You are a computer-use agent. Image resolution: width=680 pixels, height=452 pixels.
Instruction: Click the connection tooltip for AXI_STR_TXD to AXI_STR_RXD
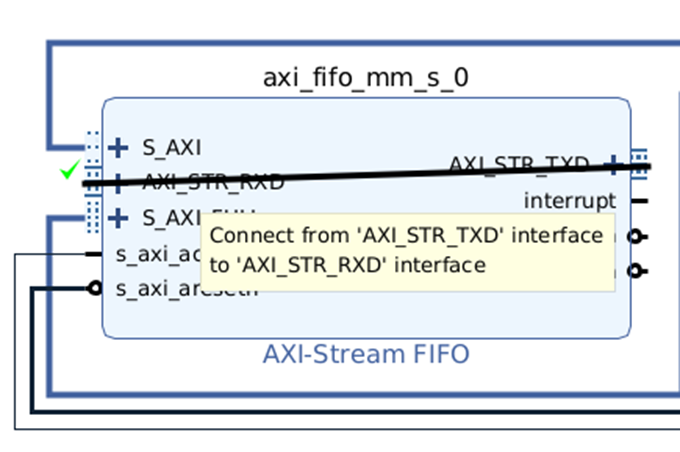point(407,250)
